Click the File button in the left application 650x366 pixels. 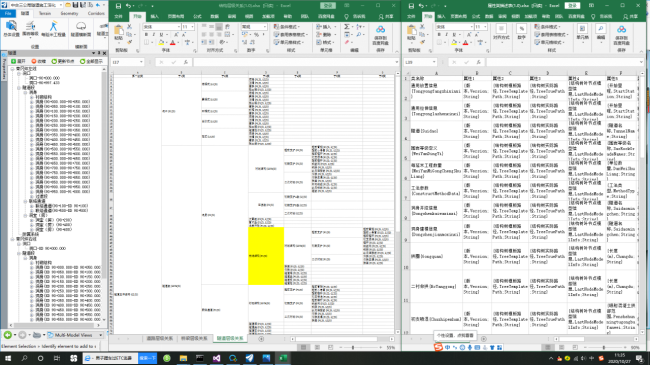coord(8,13)
